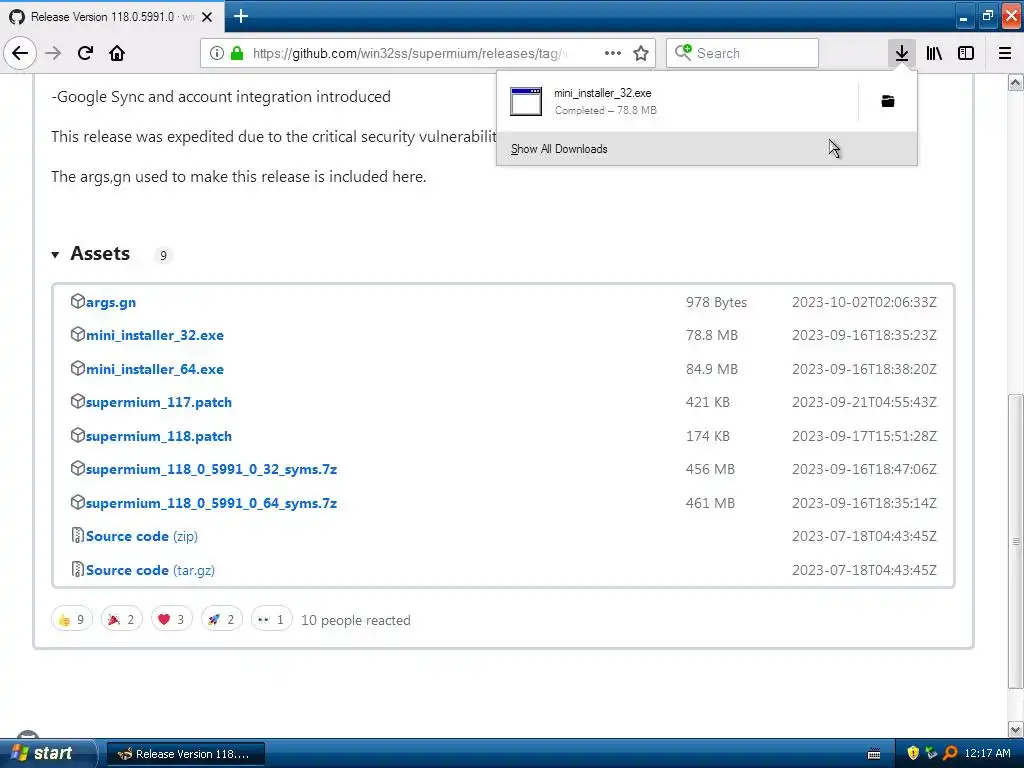This screenshot has width=1024, height=768.
Task: Click the page scrollbar down arrow
Action: coord(1016,729)
